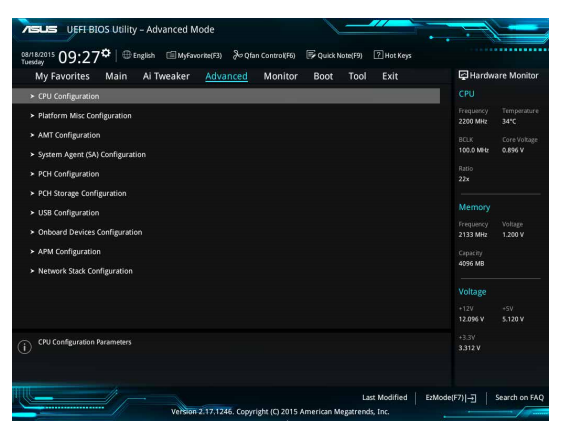Launch Qfan Control(F6) label
Image resolution: width=561 pixels, height=433 pixels.
(x=270, y=55)
